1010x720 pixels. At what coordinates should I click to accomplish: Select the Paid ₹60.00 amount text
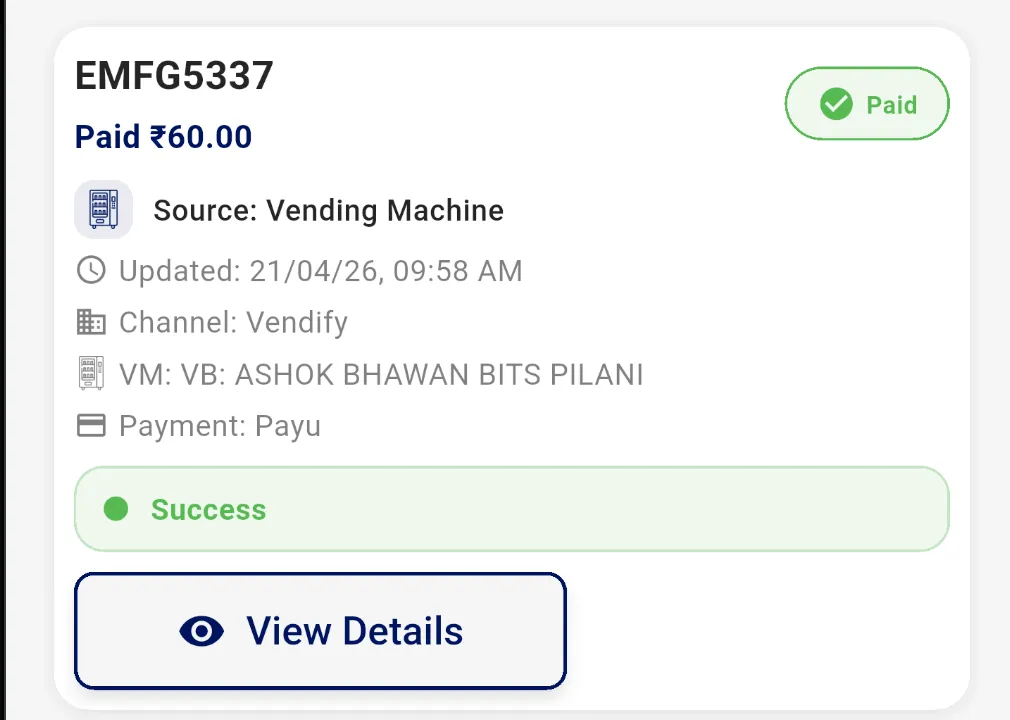[163, 137]
